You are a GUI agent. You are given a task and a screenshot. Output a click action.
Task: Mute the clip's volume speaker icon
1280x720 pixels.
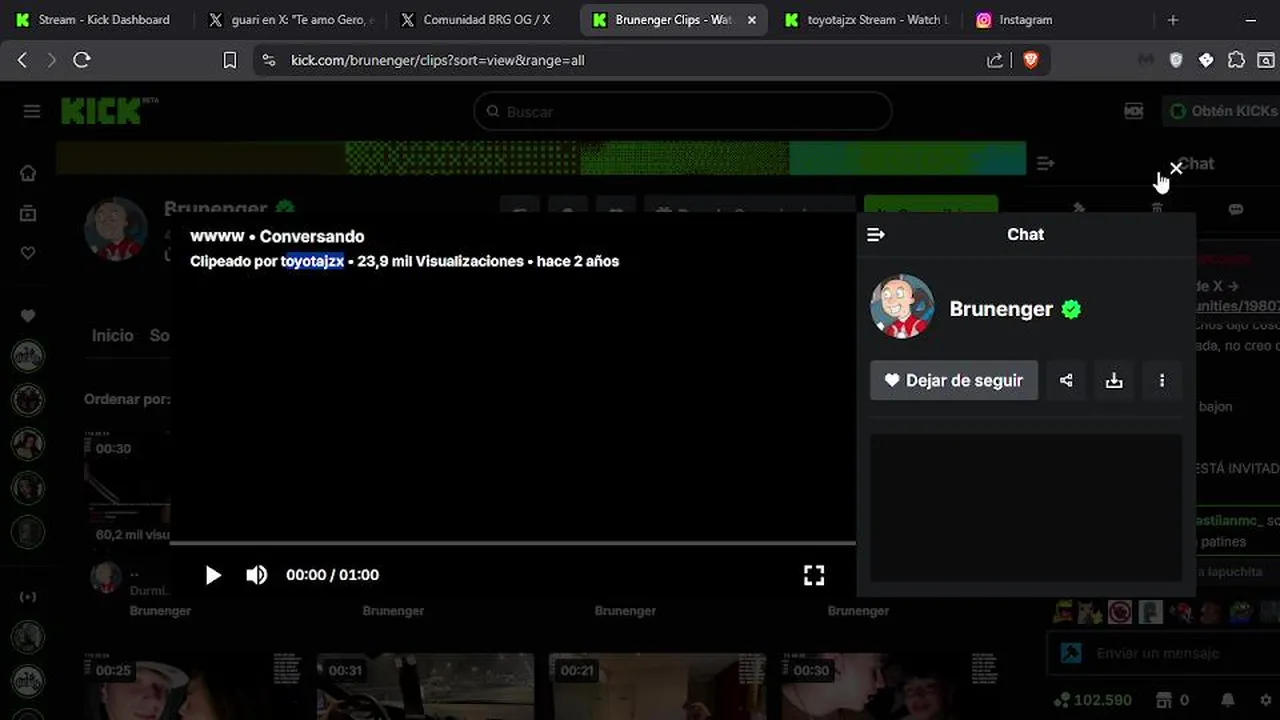(256, 575)
